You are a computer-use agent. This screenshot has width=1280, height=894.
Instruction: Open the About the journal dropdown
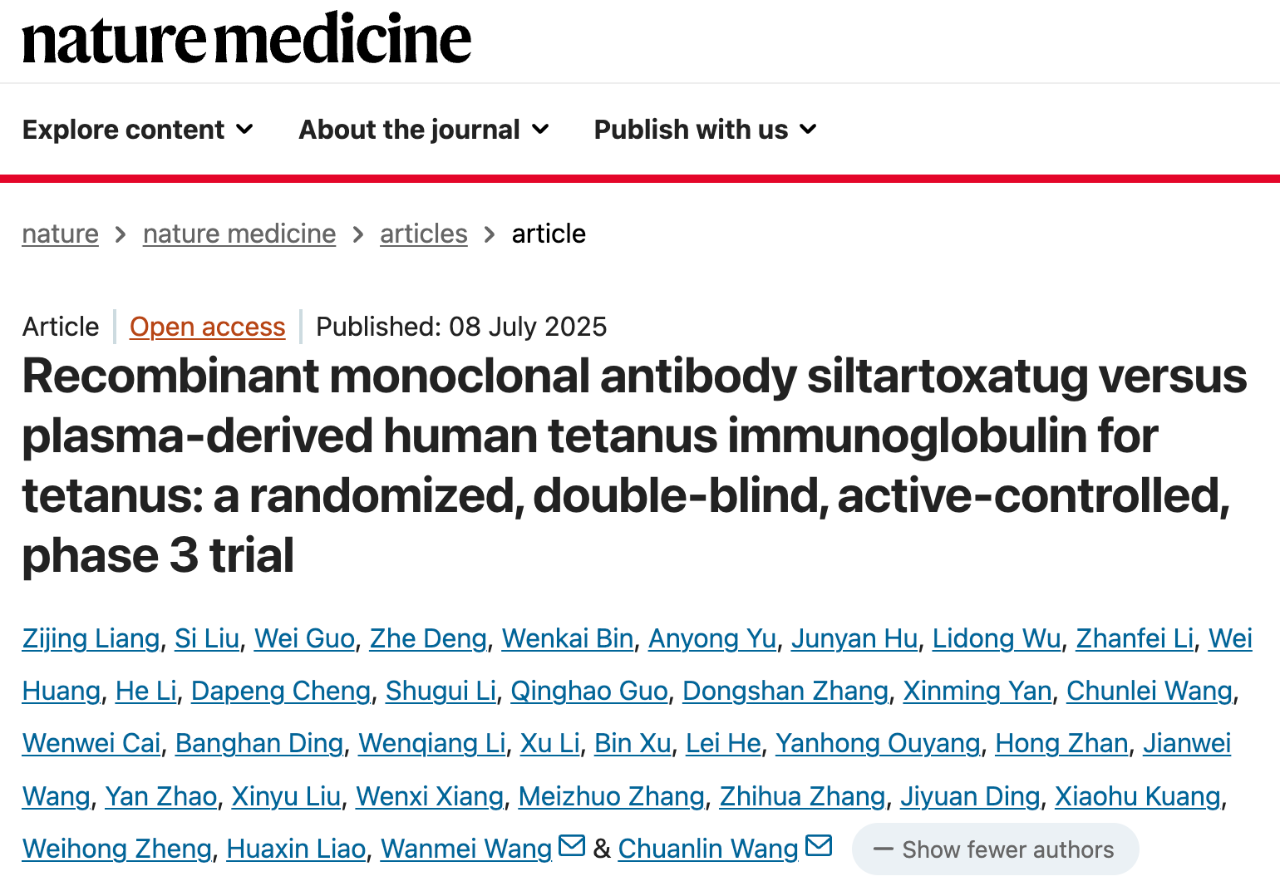click(424, 129)
